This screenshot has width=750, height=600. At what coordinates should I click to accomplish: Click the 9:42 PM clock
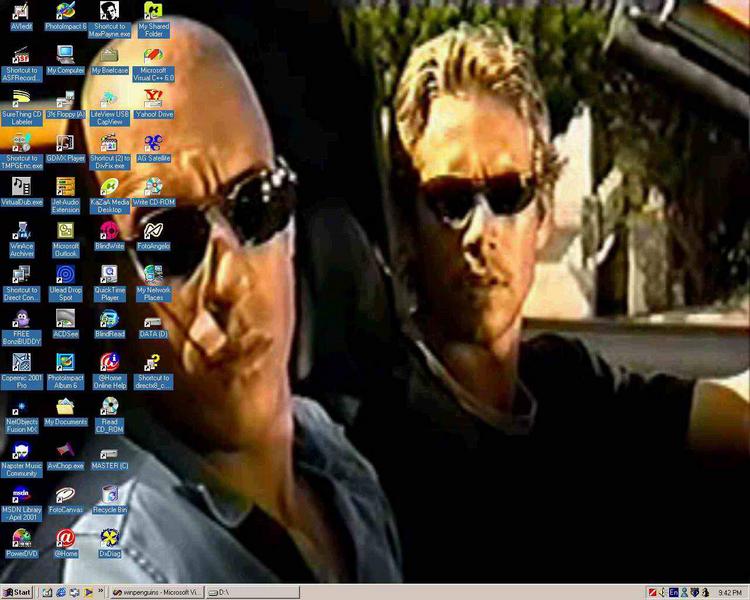click(x=730, y=593)
